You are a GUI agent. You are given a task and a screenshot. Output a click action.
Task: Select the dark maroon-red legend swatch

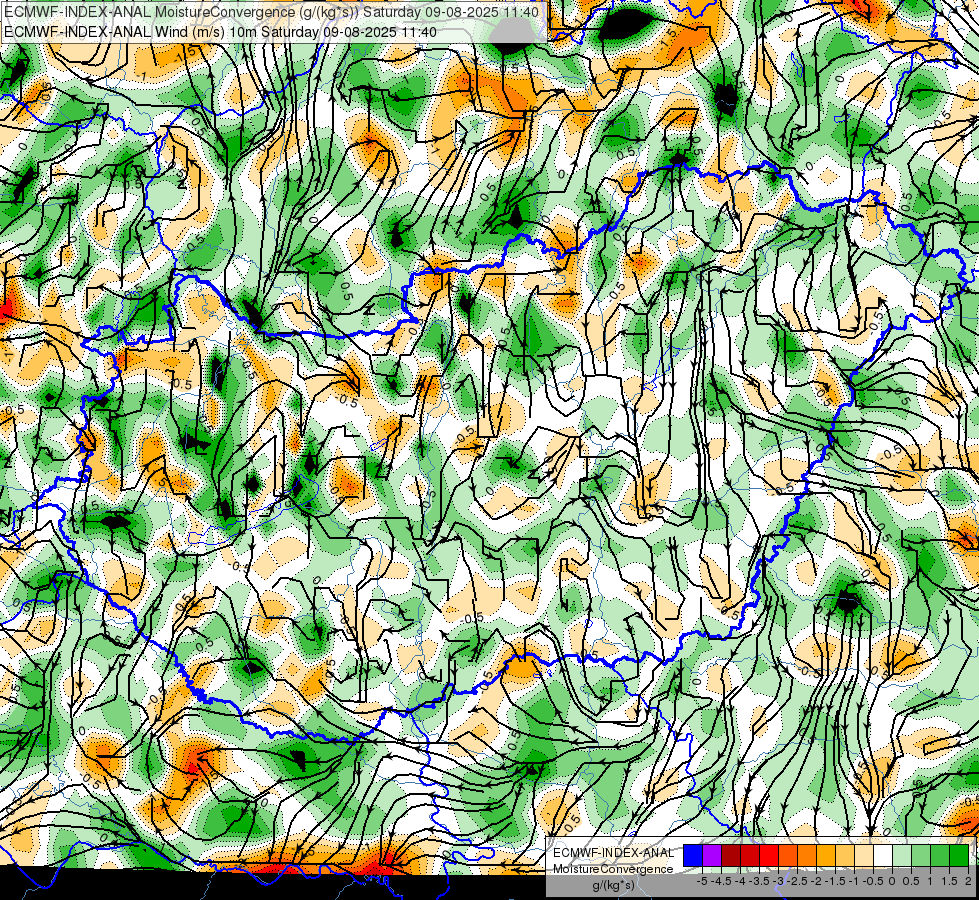(x=731, y=856)
